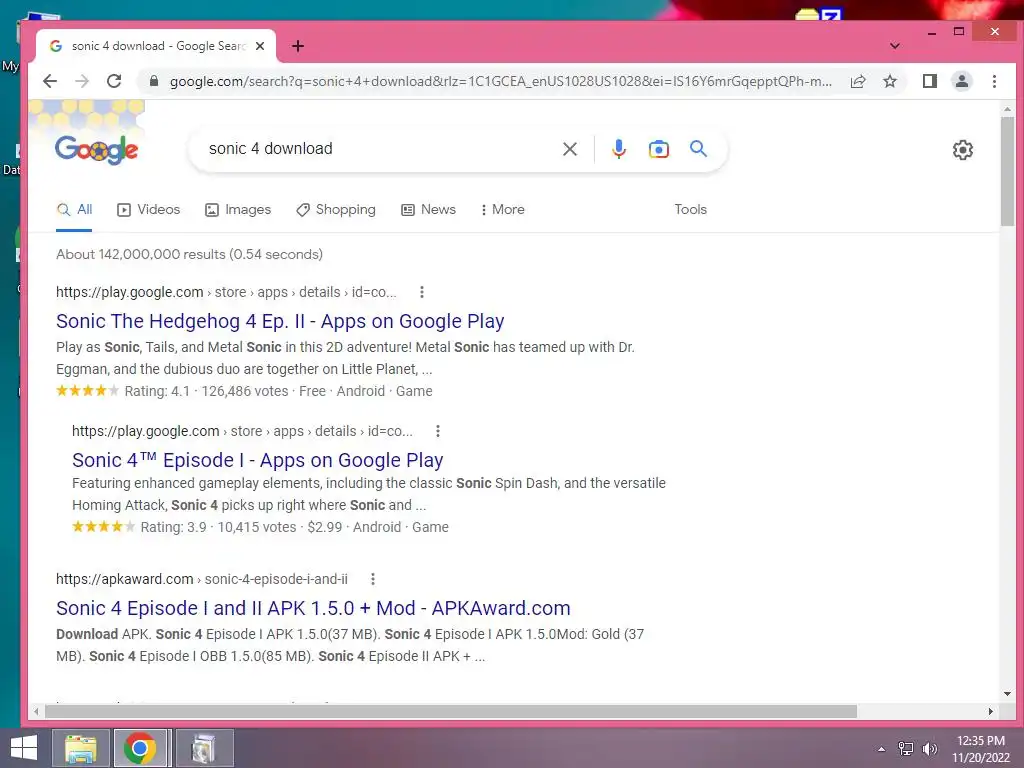This screenshot has height=768, width=1024.
Task: Open Chrome three-dot menu
Action: (994, 81)
